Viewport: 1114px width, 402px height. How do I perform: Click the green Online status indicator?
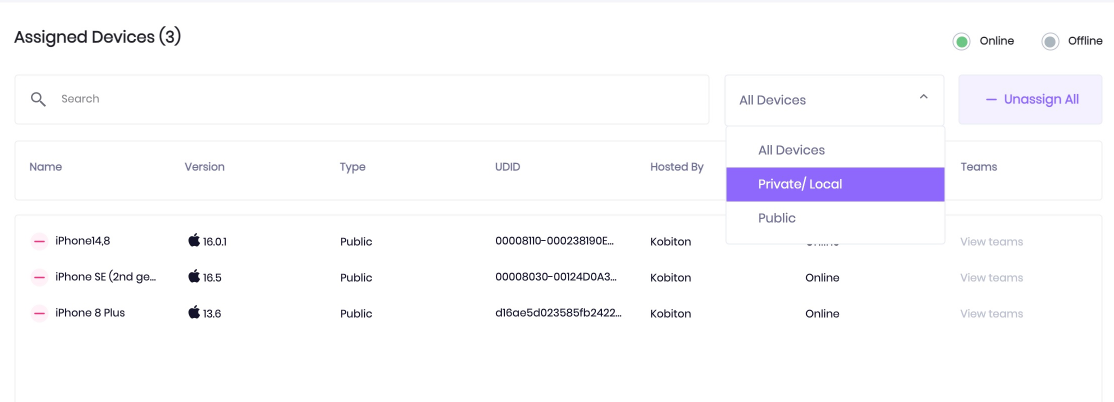(962, 42)
